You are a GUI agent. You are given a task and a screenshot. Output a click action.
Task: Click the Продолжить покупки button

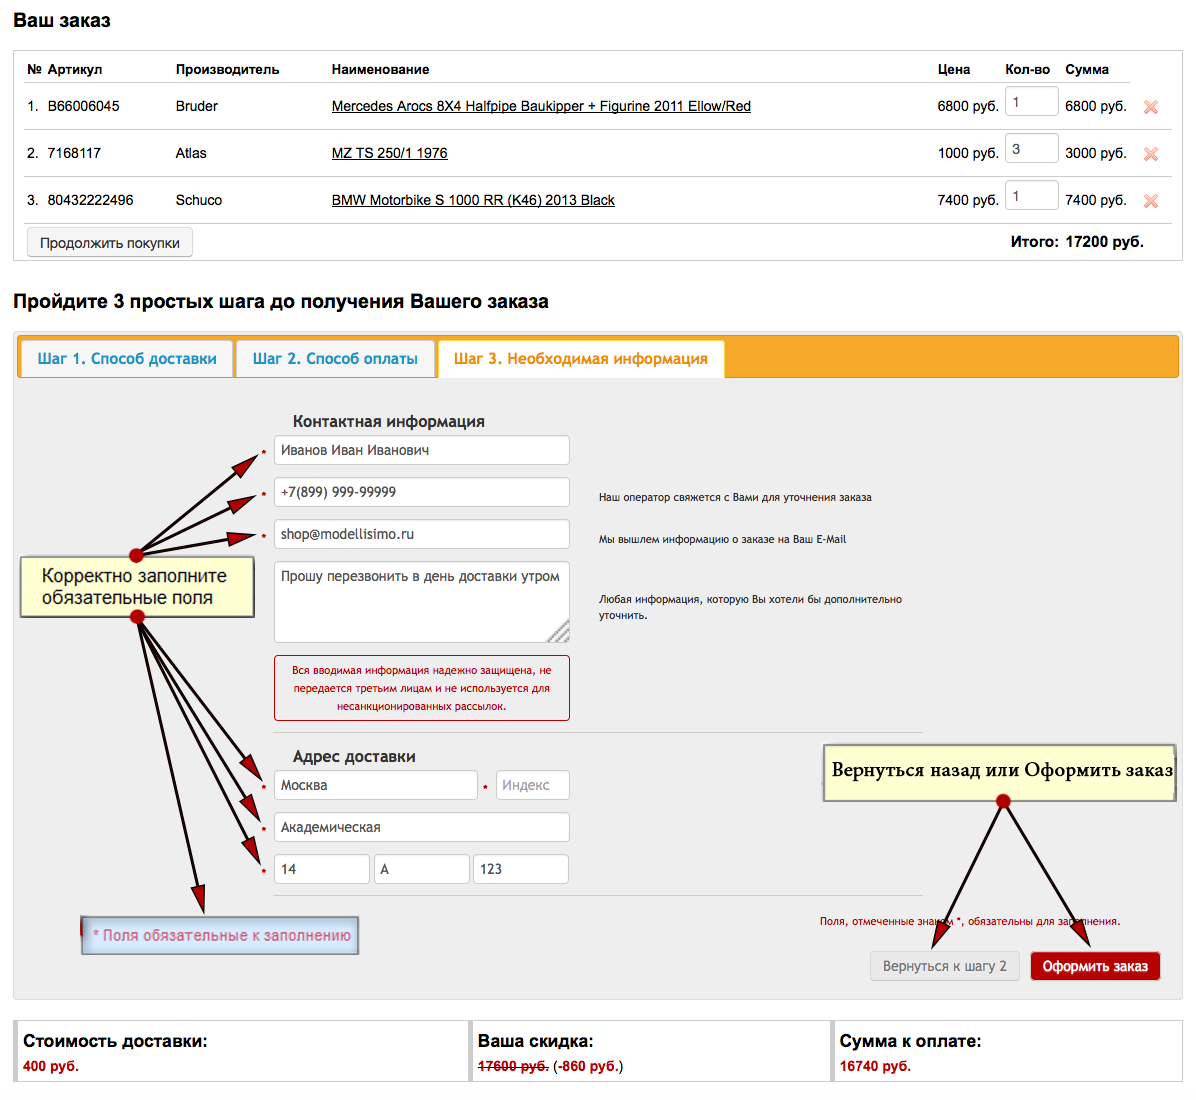110,243
